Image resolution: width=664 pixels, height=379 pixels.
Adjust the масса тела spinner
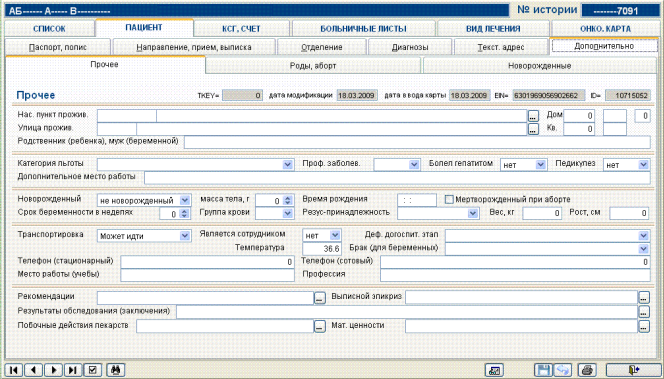coord(288,200)
